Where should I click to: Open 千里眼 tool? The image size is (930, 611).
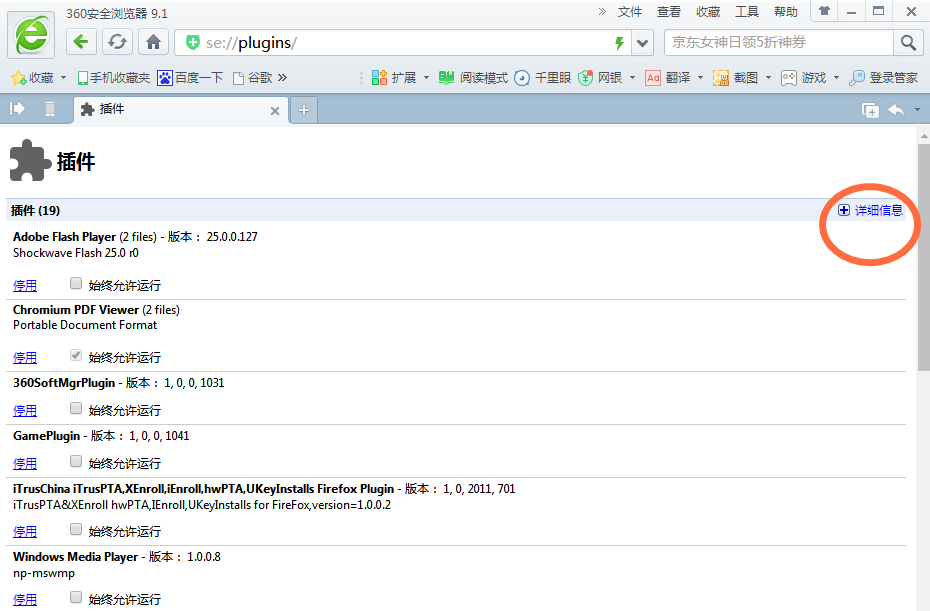[542, 78]
